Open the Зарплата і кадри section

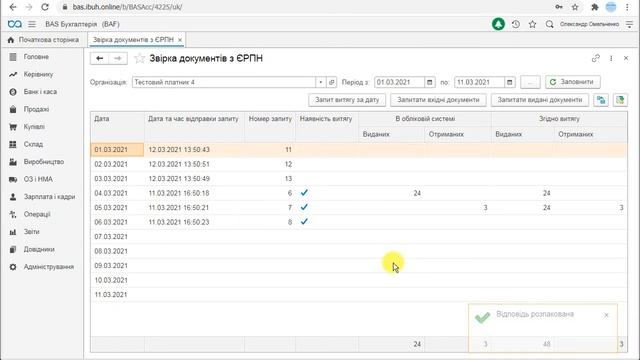[49, 197]
